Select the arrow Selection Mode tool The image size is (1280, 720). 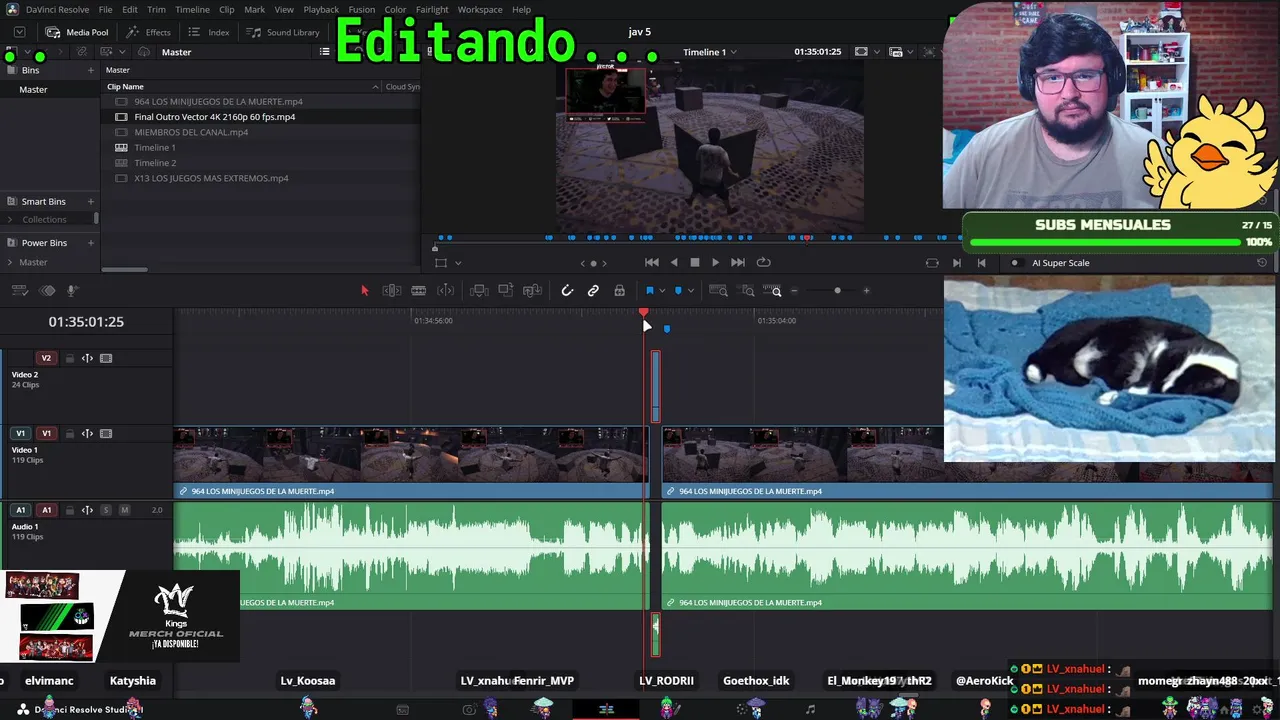pos(364,291)
